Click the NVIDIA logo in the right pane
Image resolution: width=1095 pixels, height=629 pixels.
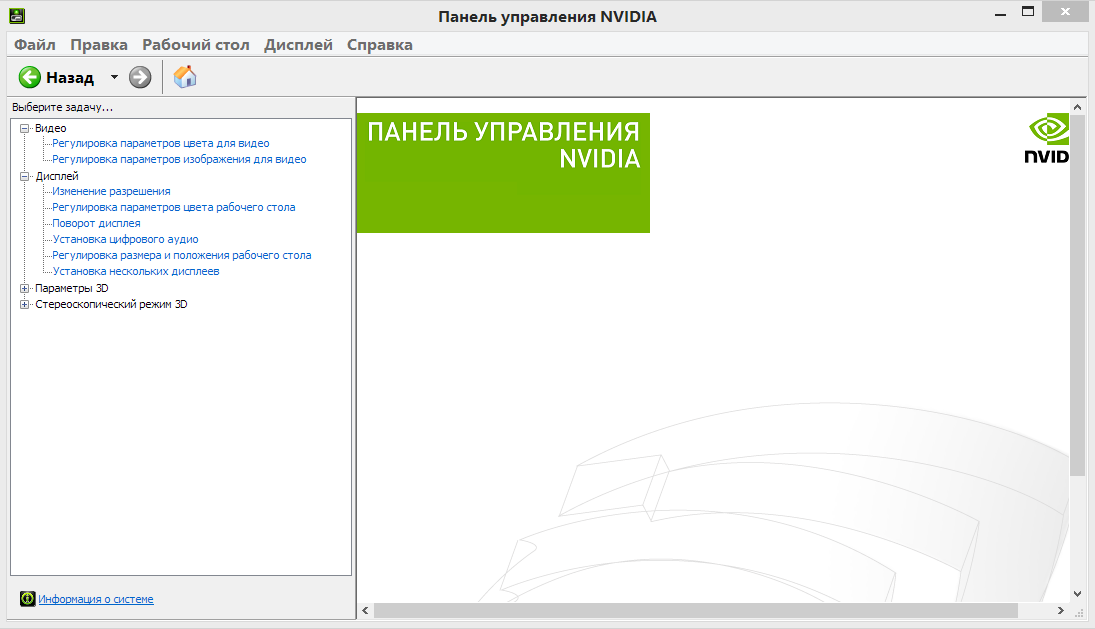[1047, 139]
